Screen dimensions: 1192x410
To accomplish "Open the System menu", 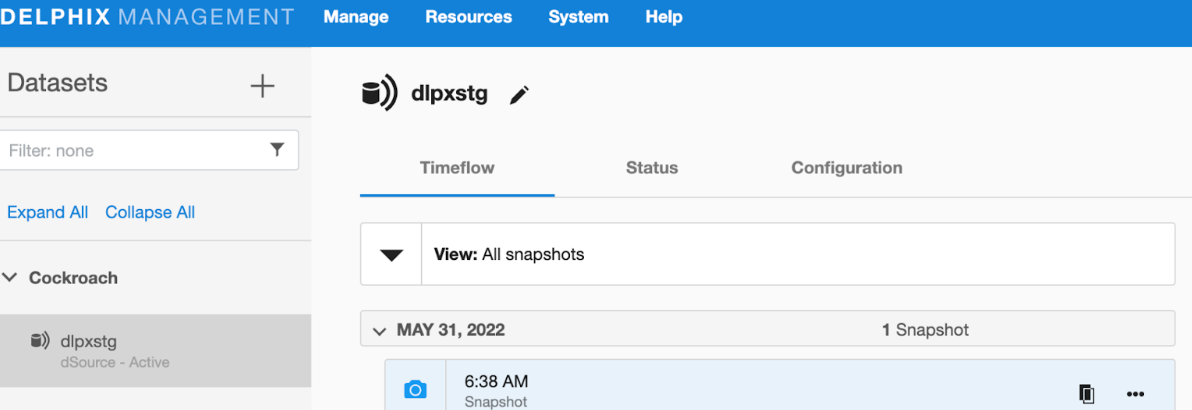I will click(578, 17).
